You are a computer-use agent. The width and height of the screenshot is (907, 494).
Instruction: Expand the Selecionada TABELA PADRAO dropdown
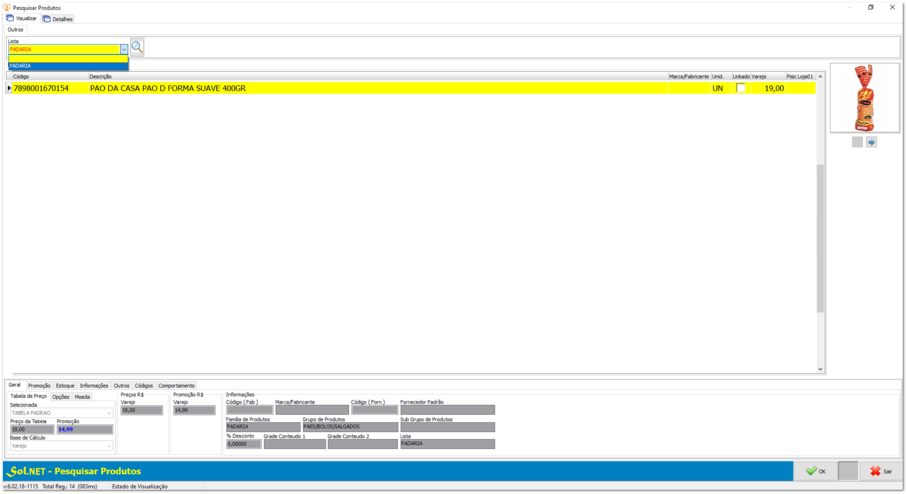coord(109,413)
